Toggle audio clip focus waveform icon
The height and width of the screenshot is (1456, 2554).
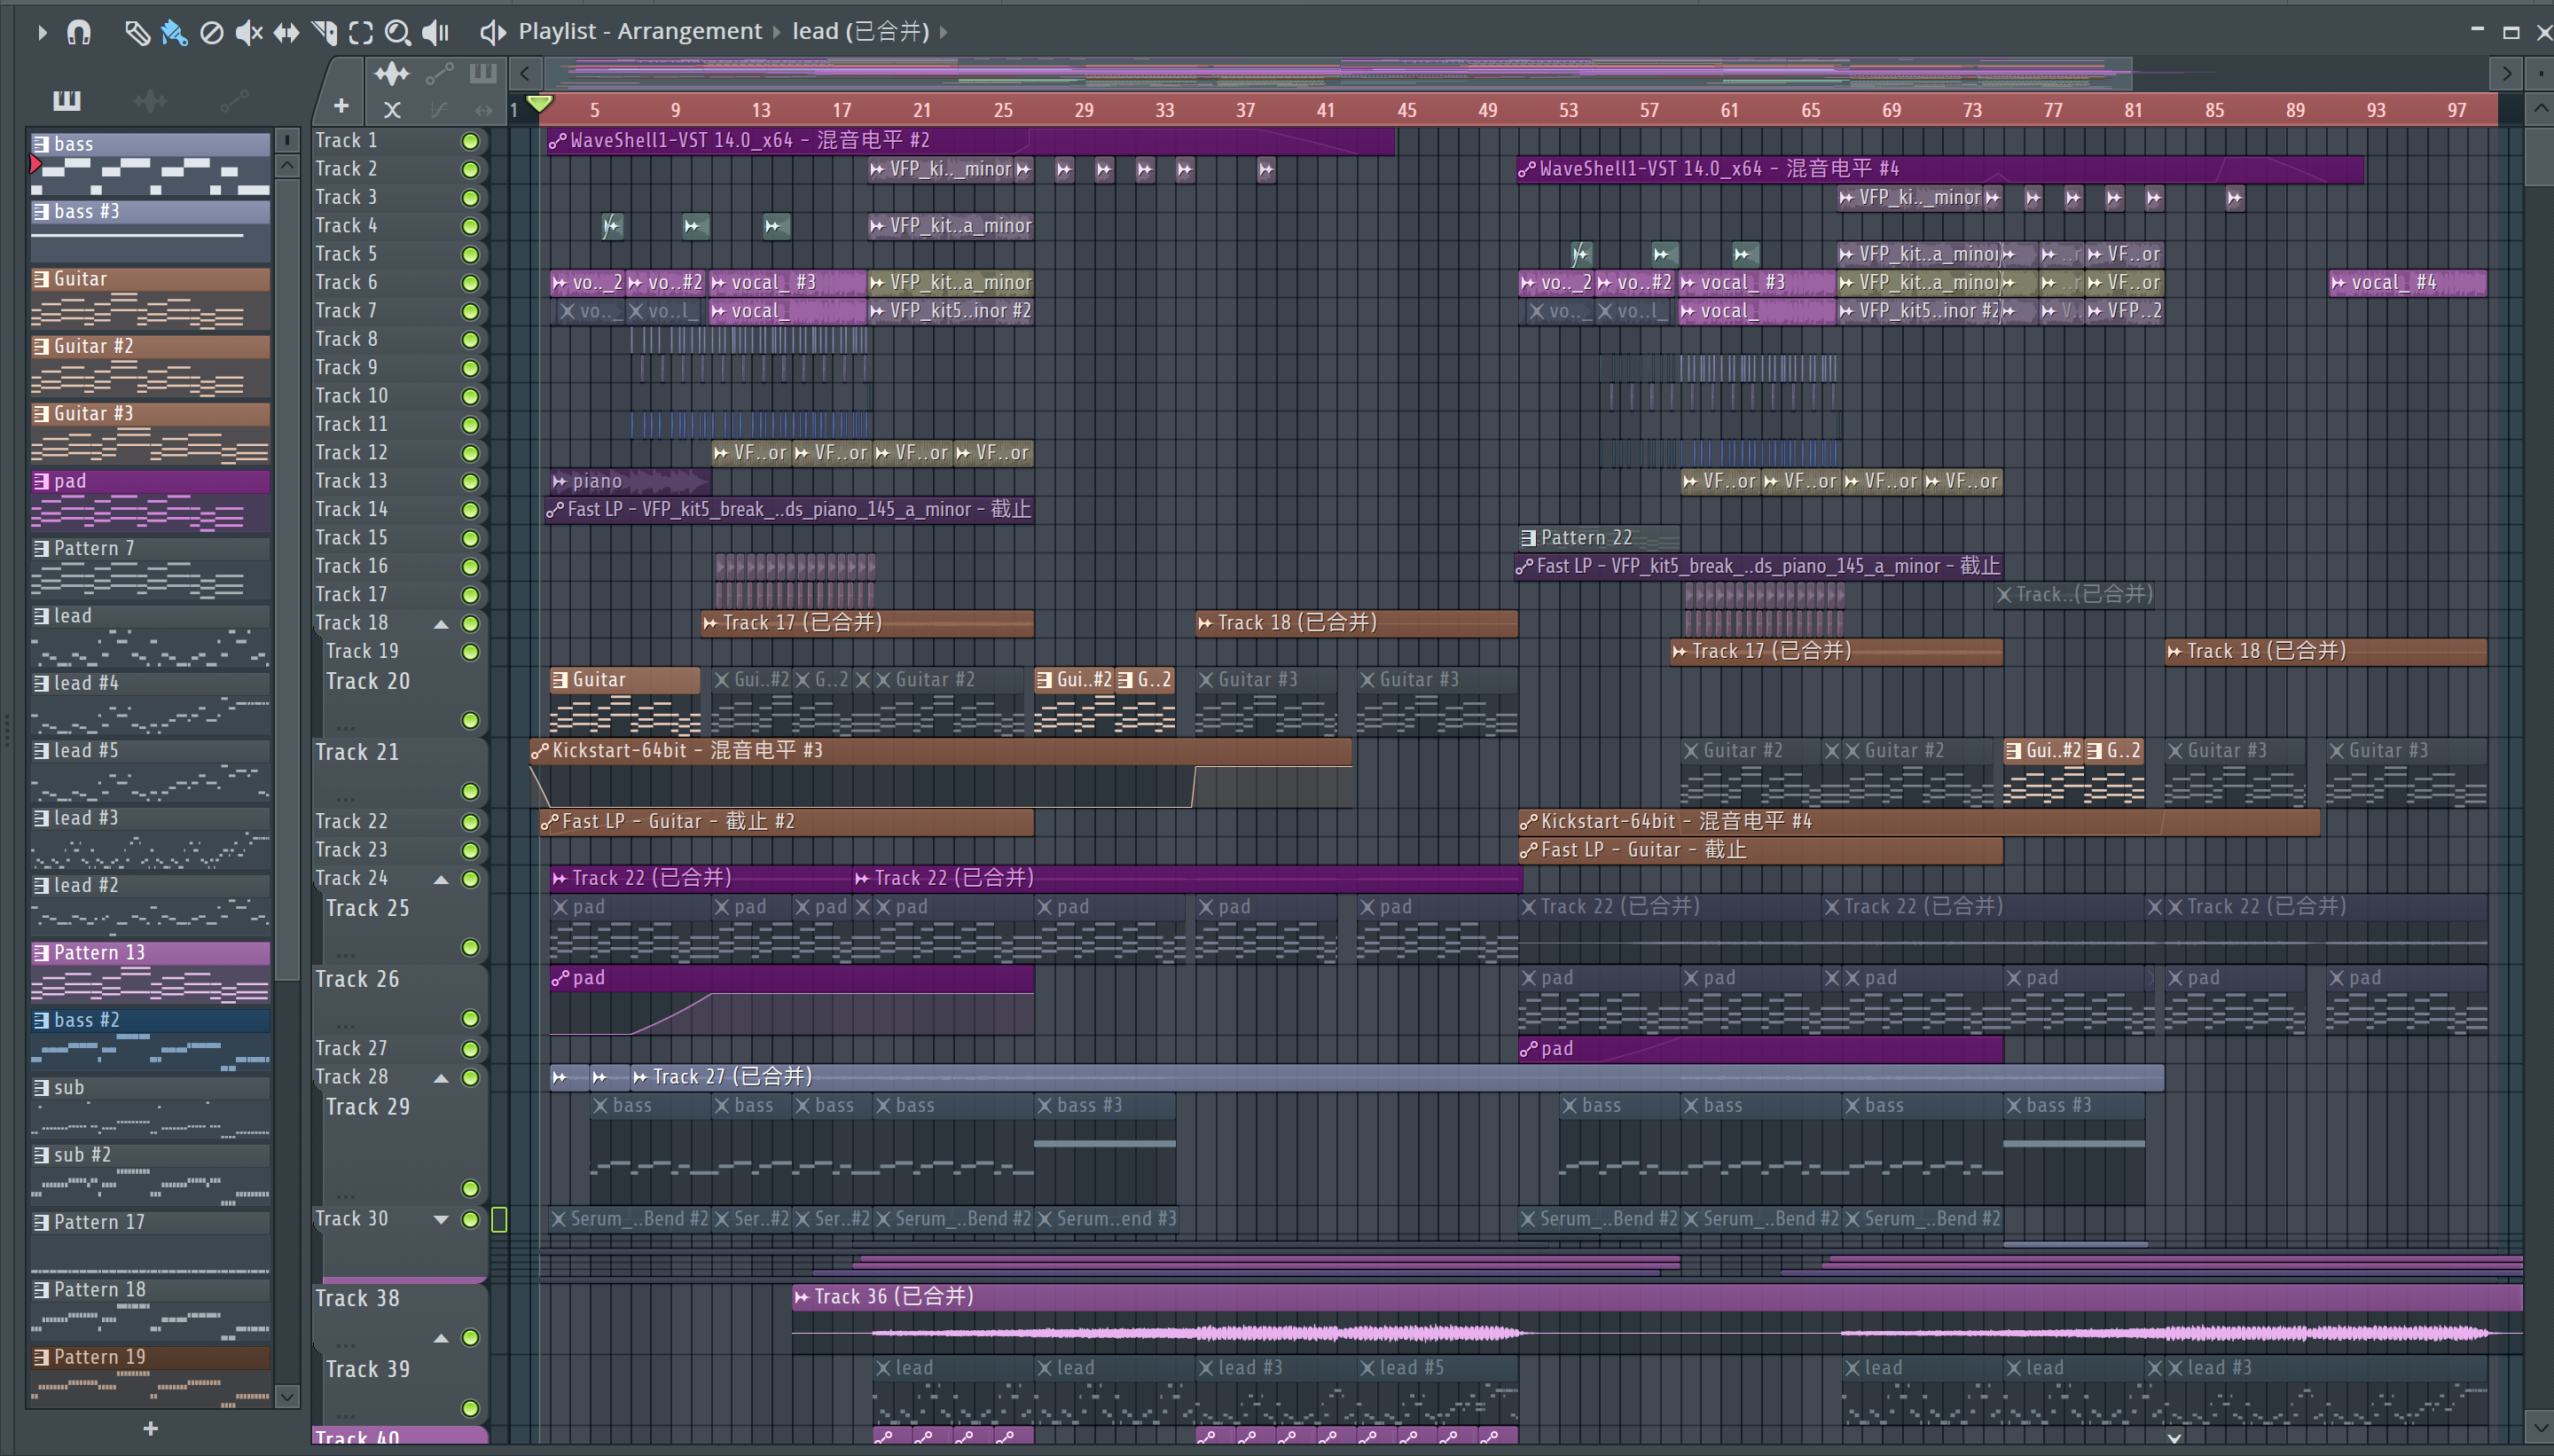click(x=392, y=73)
